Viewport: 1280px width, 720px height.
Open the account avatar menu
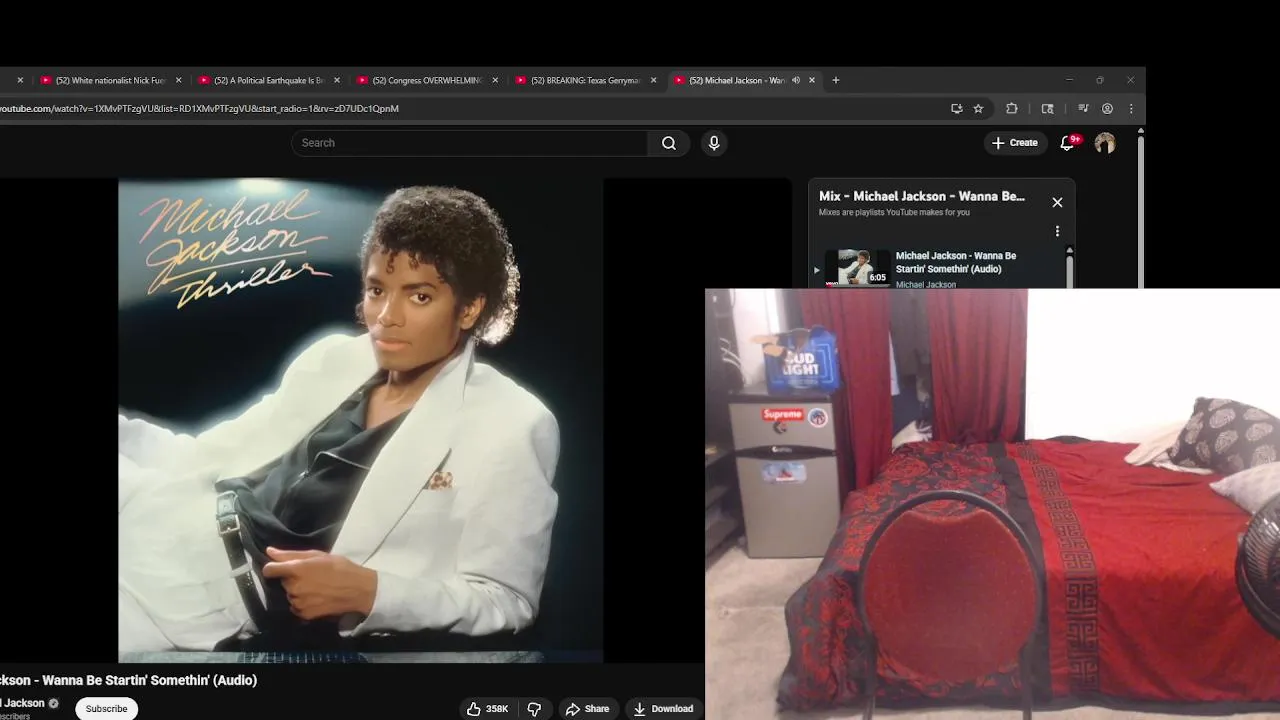coord(1105,143)
